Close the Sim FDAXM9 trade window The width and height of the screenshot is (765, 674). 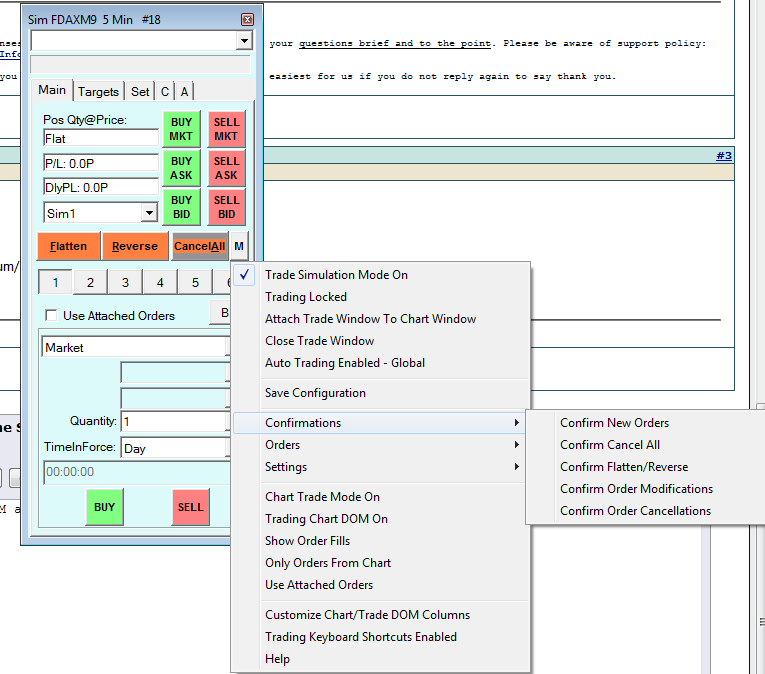[247, 20]
